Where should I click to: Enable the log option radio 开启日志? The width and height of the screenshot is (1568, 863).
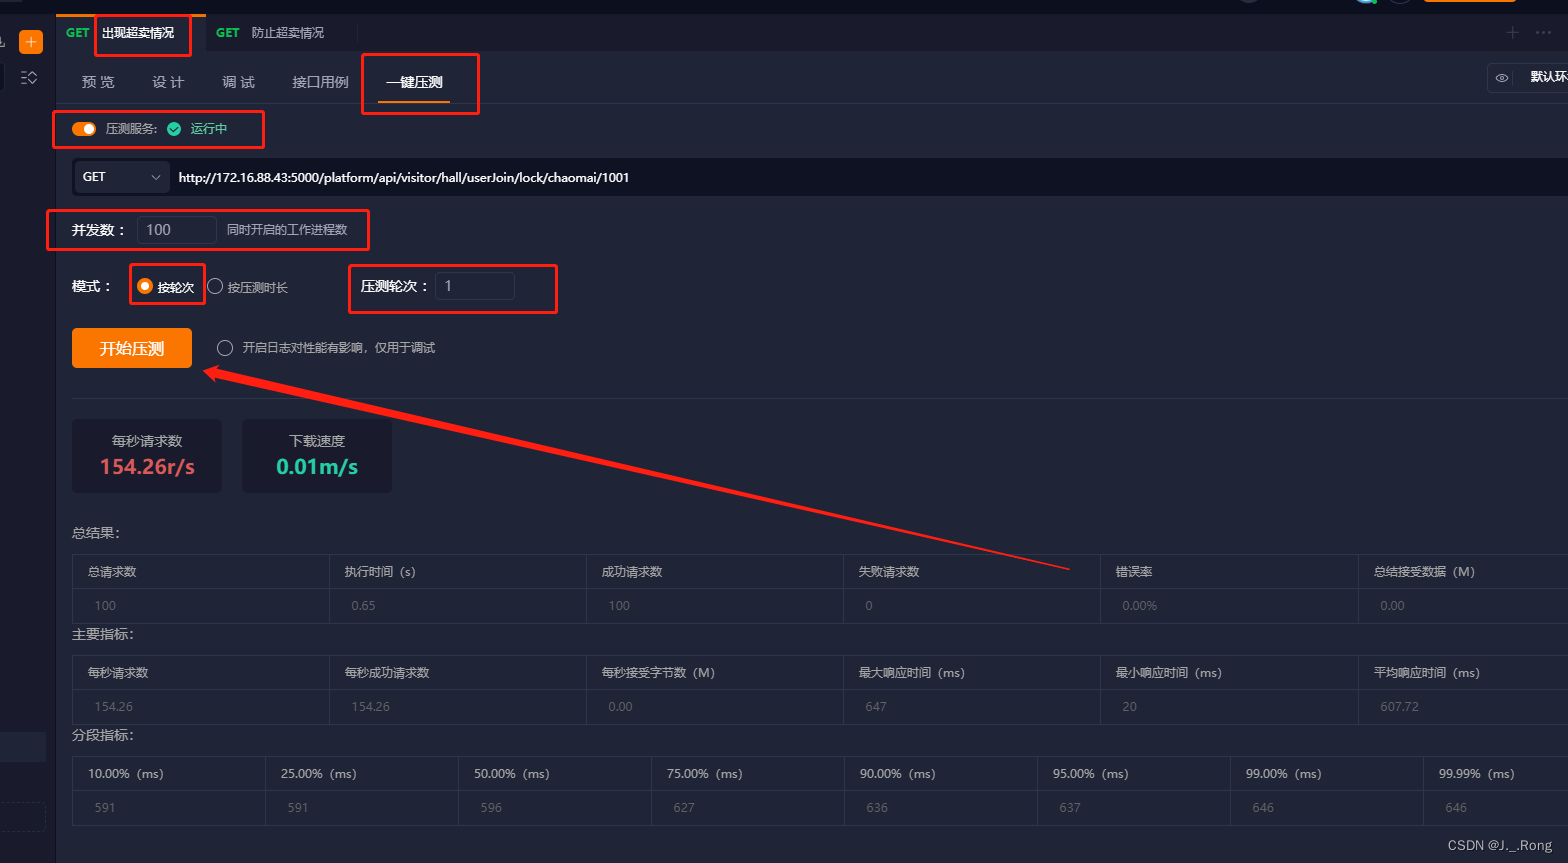click(x=225, y=348)
